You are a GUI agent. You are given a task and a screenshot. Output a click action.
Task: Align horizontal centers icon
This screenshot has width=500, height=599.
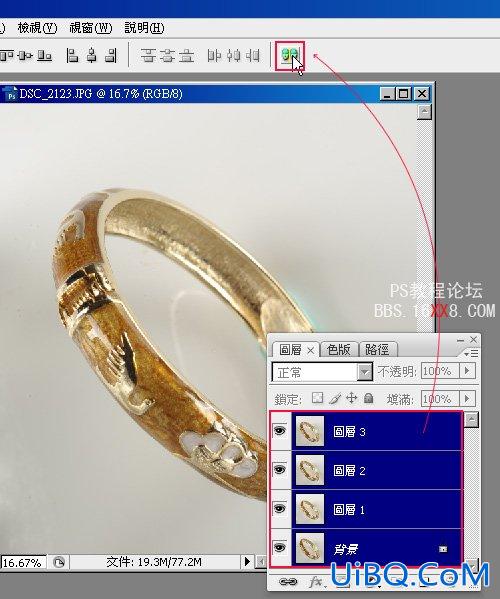click(92, 56)
